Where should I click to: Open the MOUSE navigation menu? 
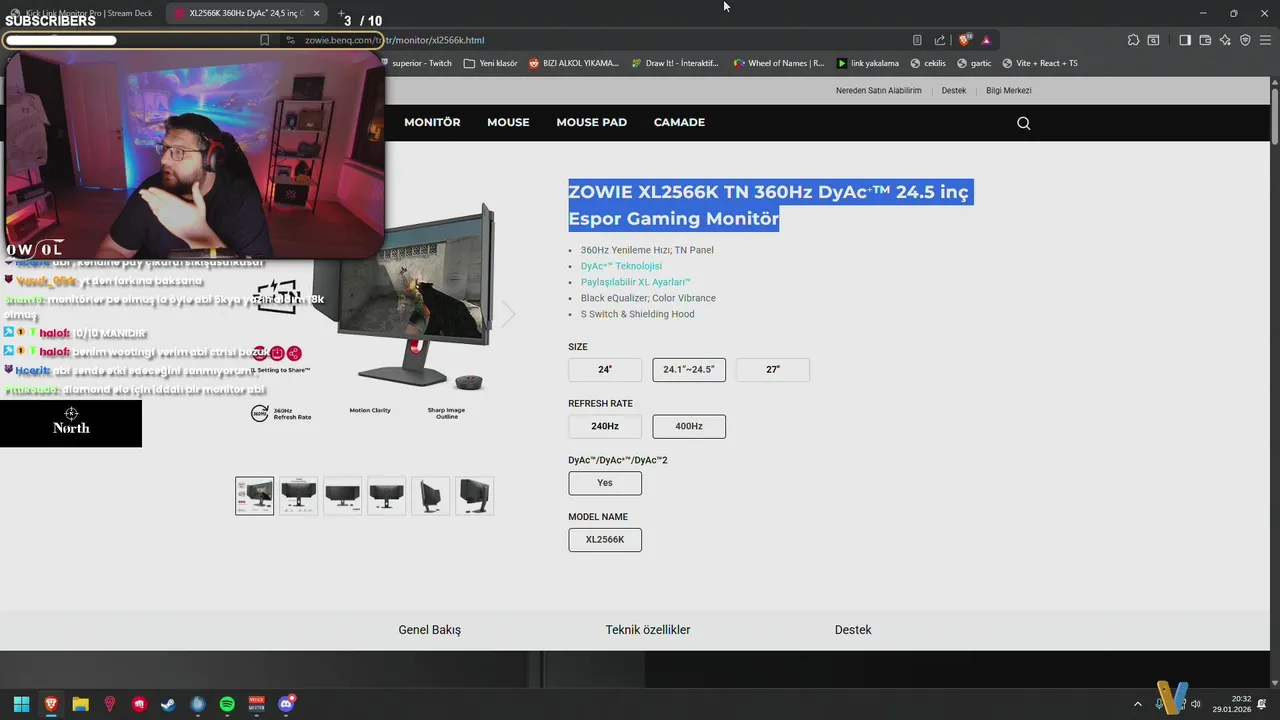[508, 122]
